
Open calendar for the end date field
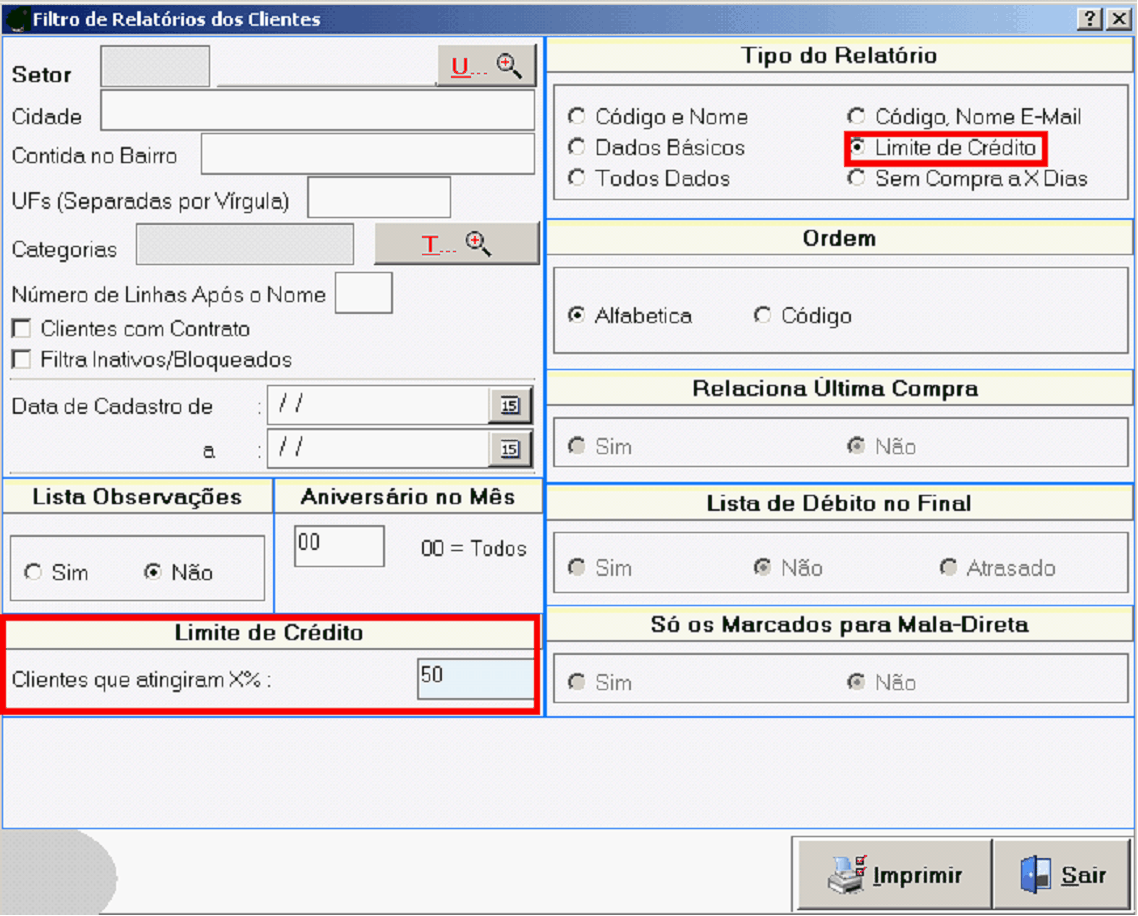click(x=510, y=449)
